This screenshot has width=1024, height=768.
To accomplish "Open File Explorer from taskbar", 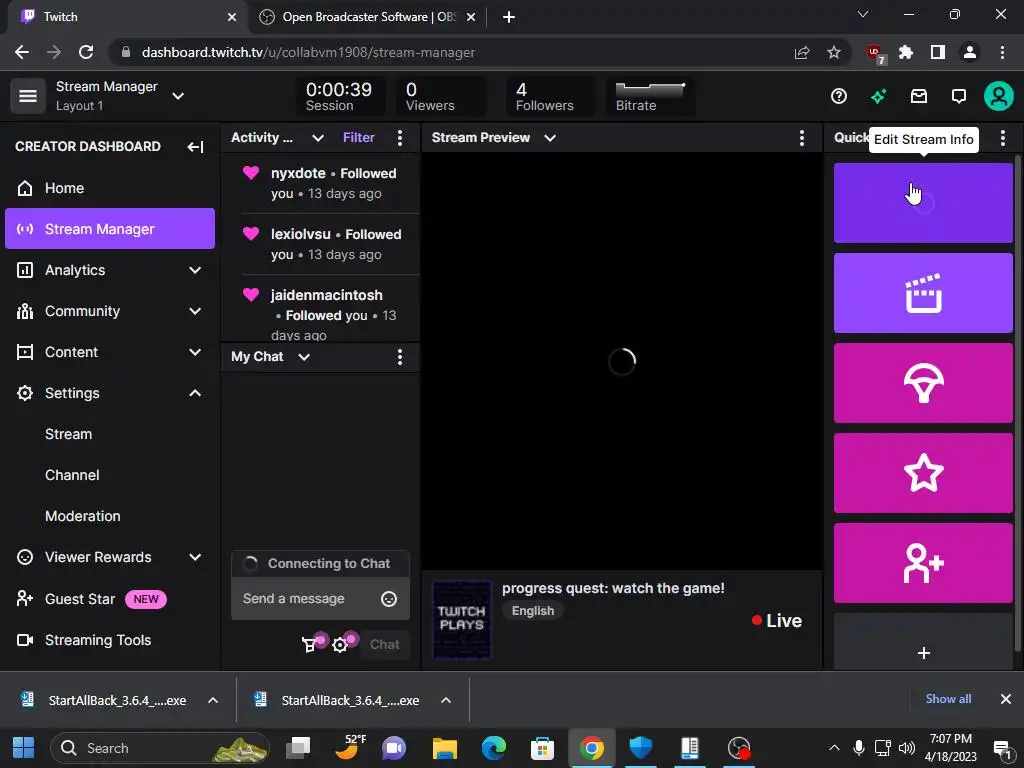I will [x=445, y=748].
